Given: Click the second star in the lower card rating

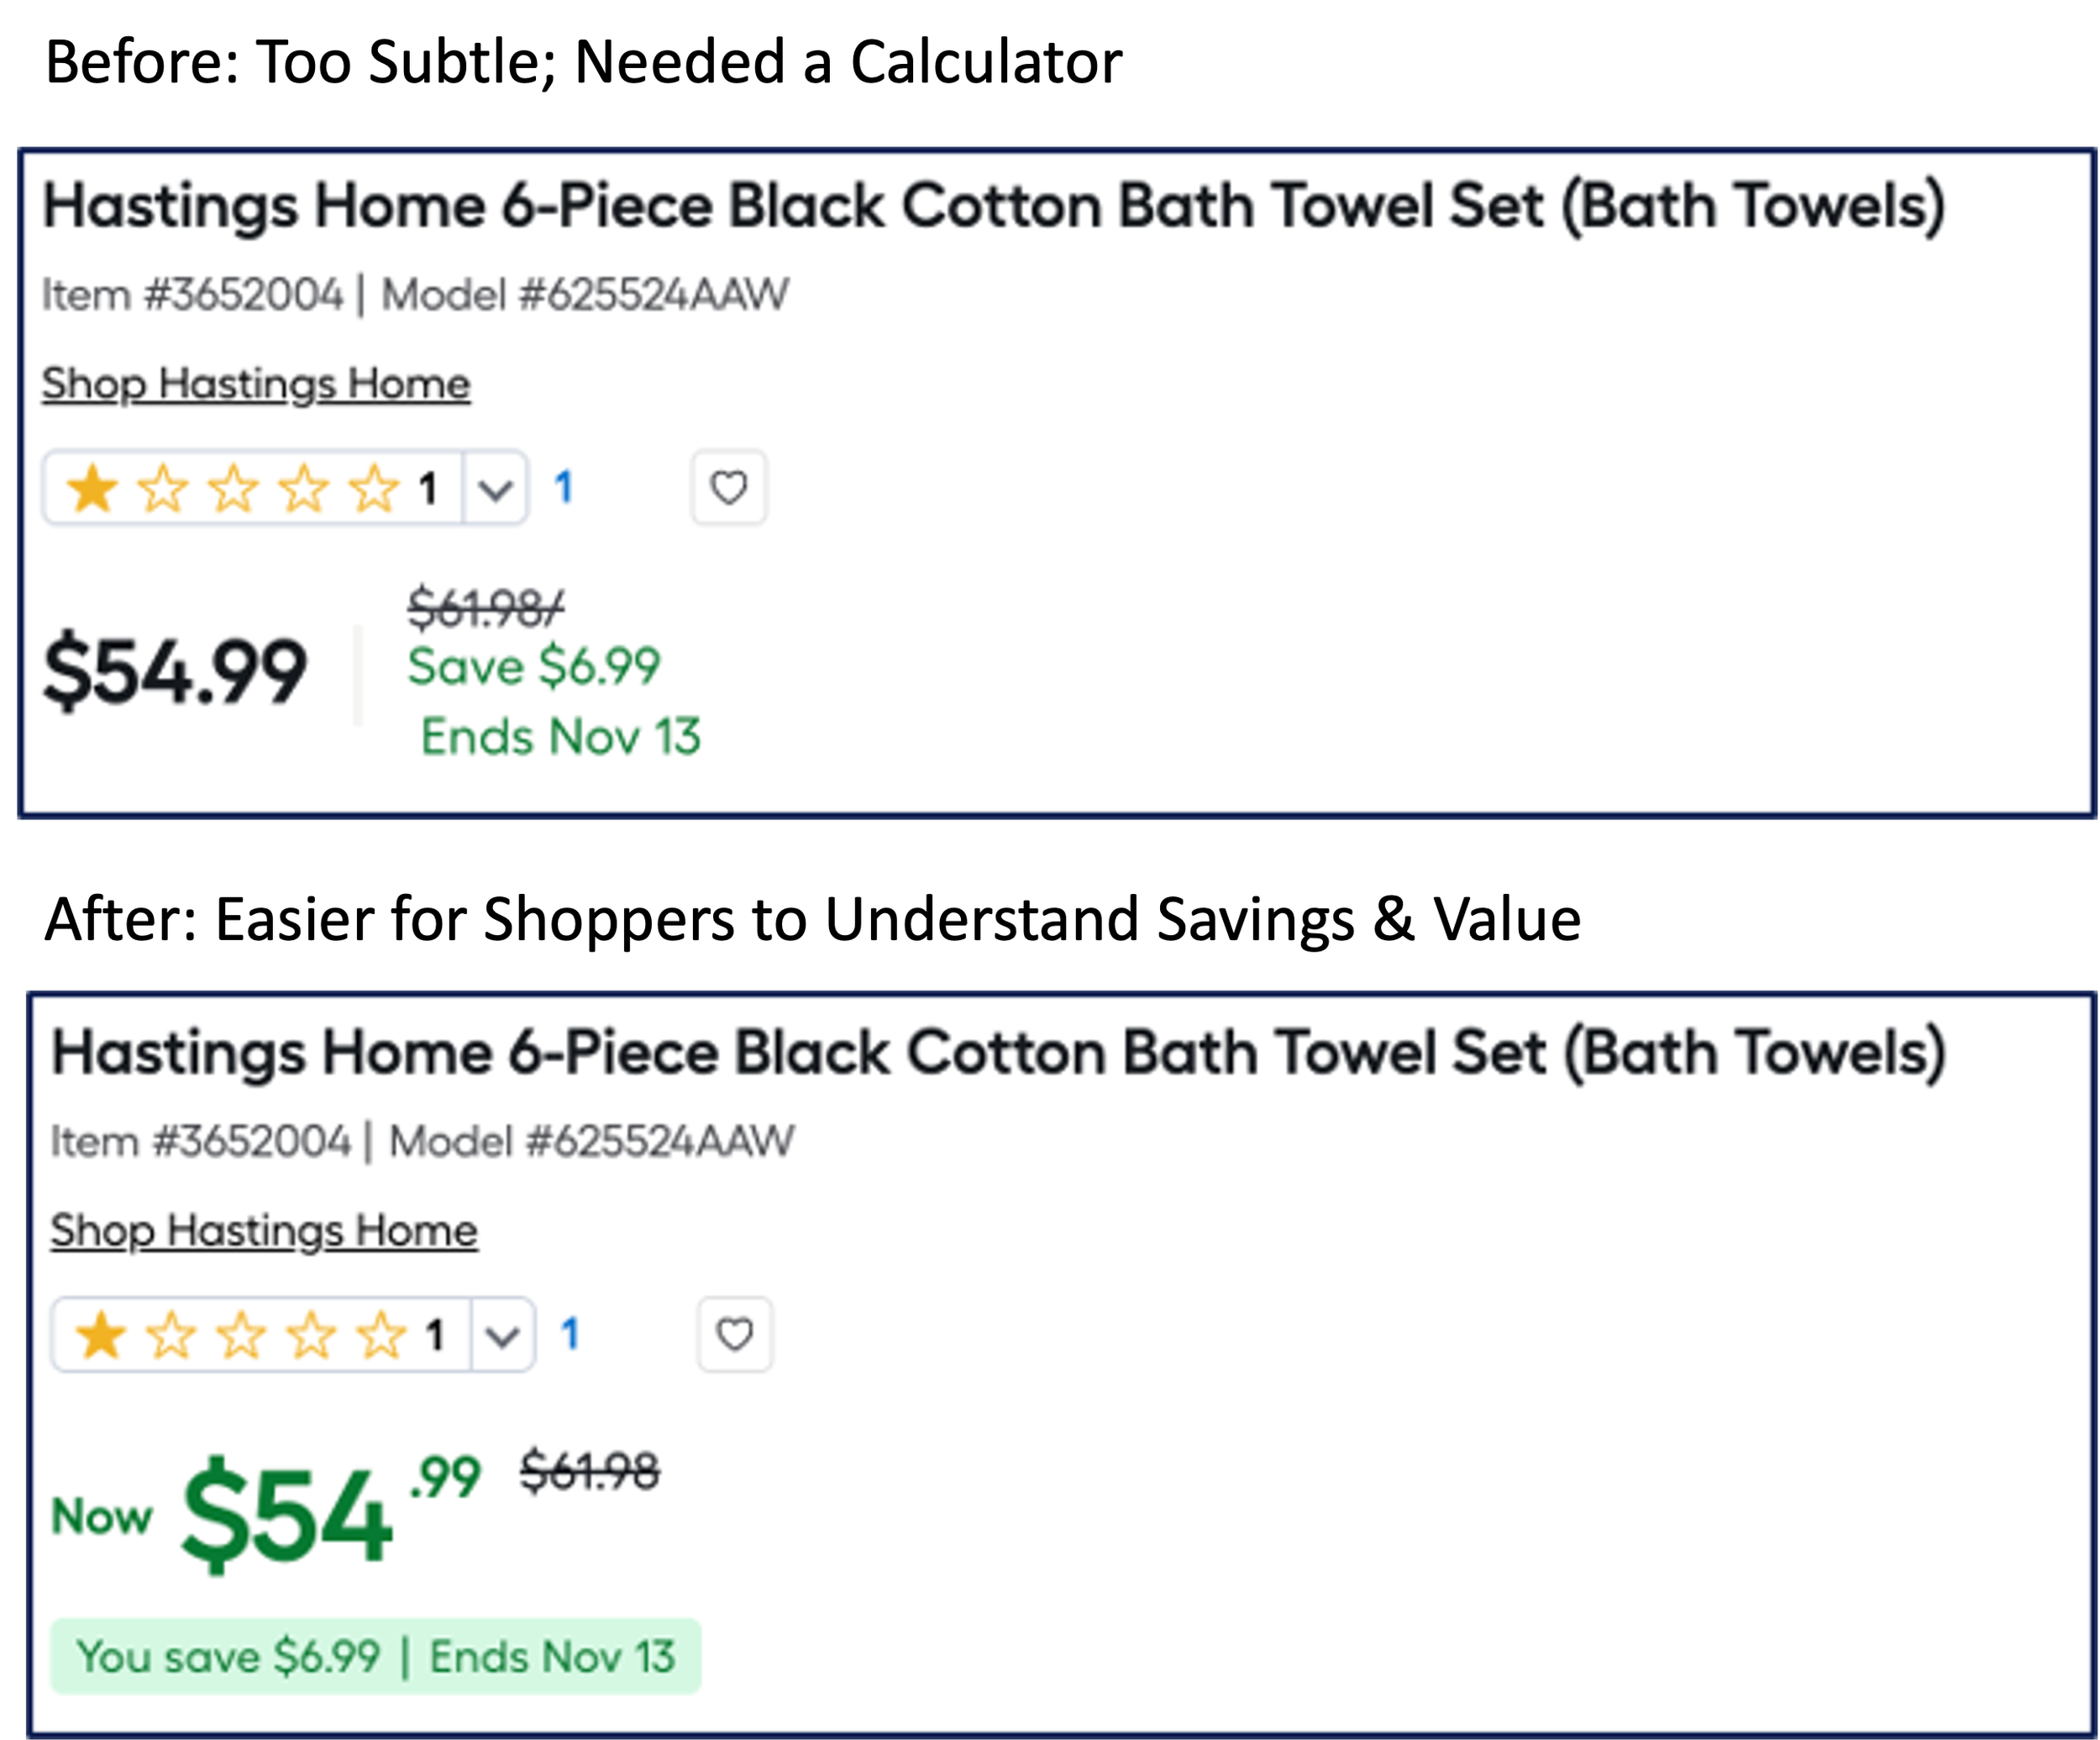Looking at the screenshot, I should (x=171, y=1336).
